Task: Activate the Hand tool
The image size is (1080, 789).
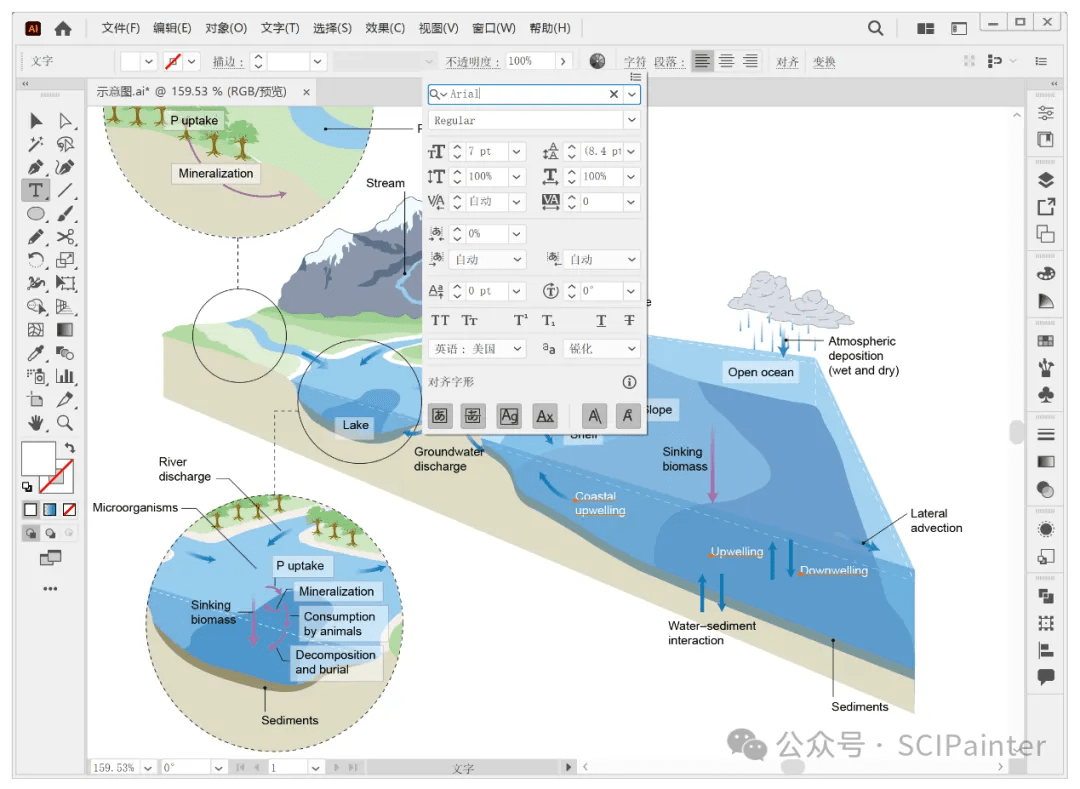Action: (x=36, y=422)
